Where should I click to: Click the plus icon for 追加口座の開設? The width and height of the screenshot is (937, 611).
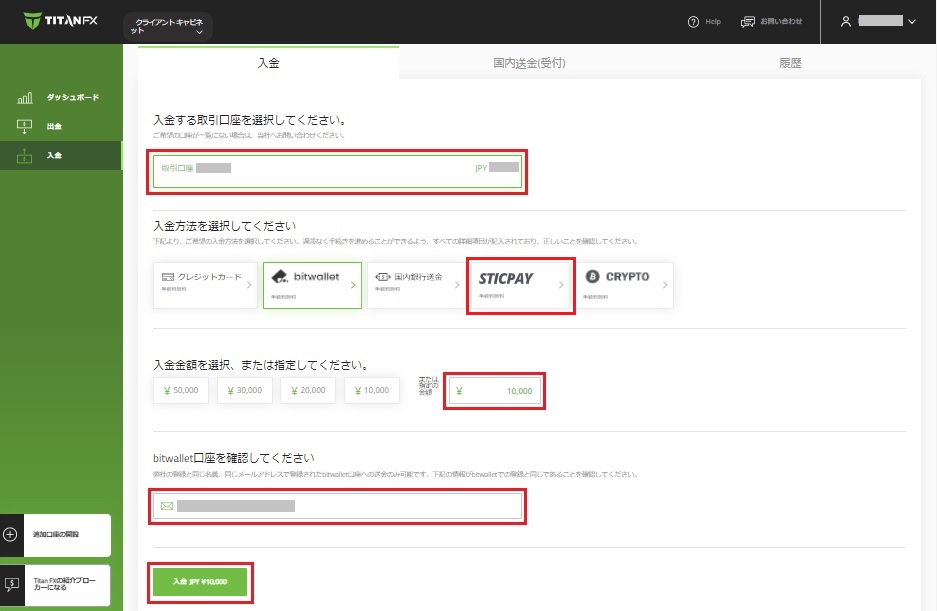[10, 534]
